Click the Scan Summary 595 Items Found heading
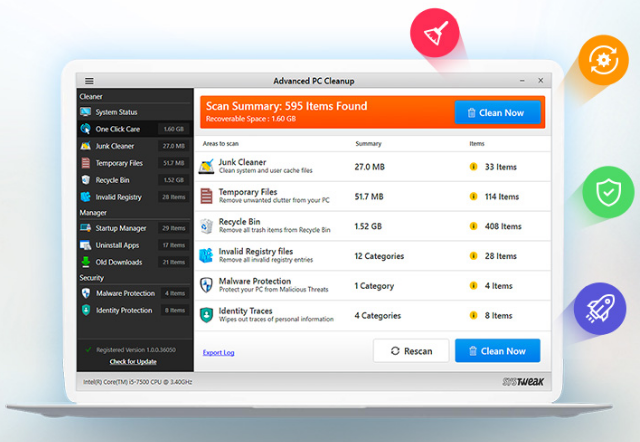Image resolution: width=640 pixels, height=442 pixels. pyautogui.click(x=287, y=106)
